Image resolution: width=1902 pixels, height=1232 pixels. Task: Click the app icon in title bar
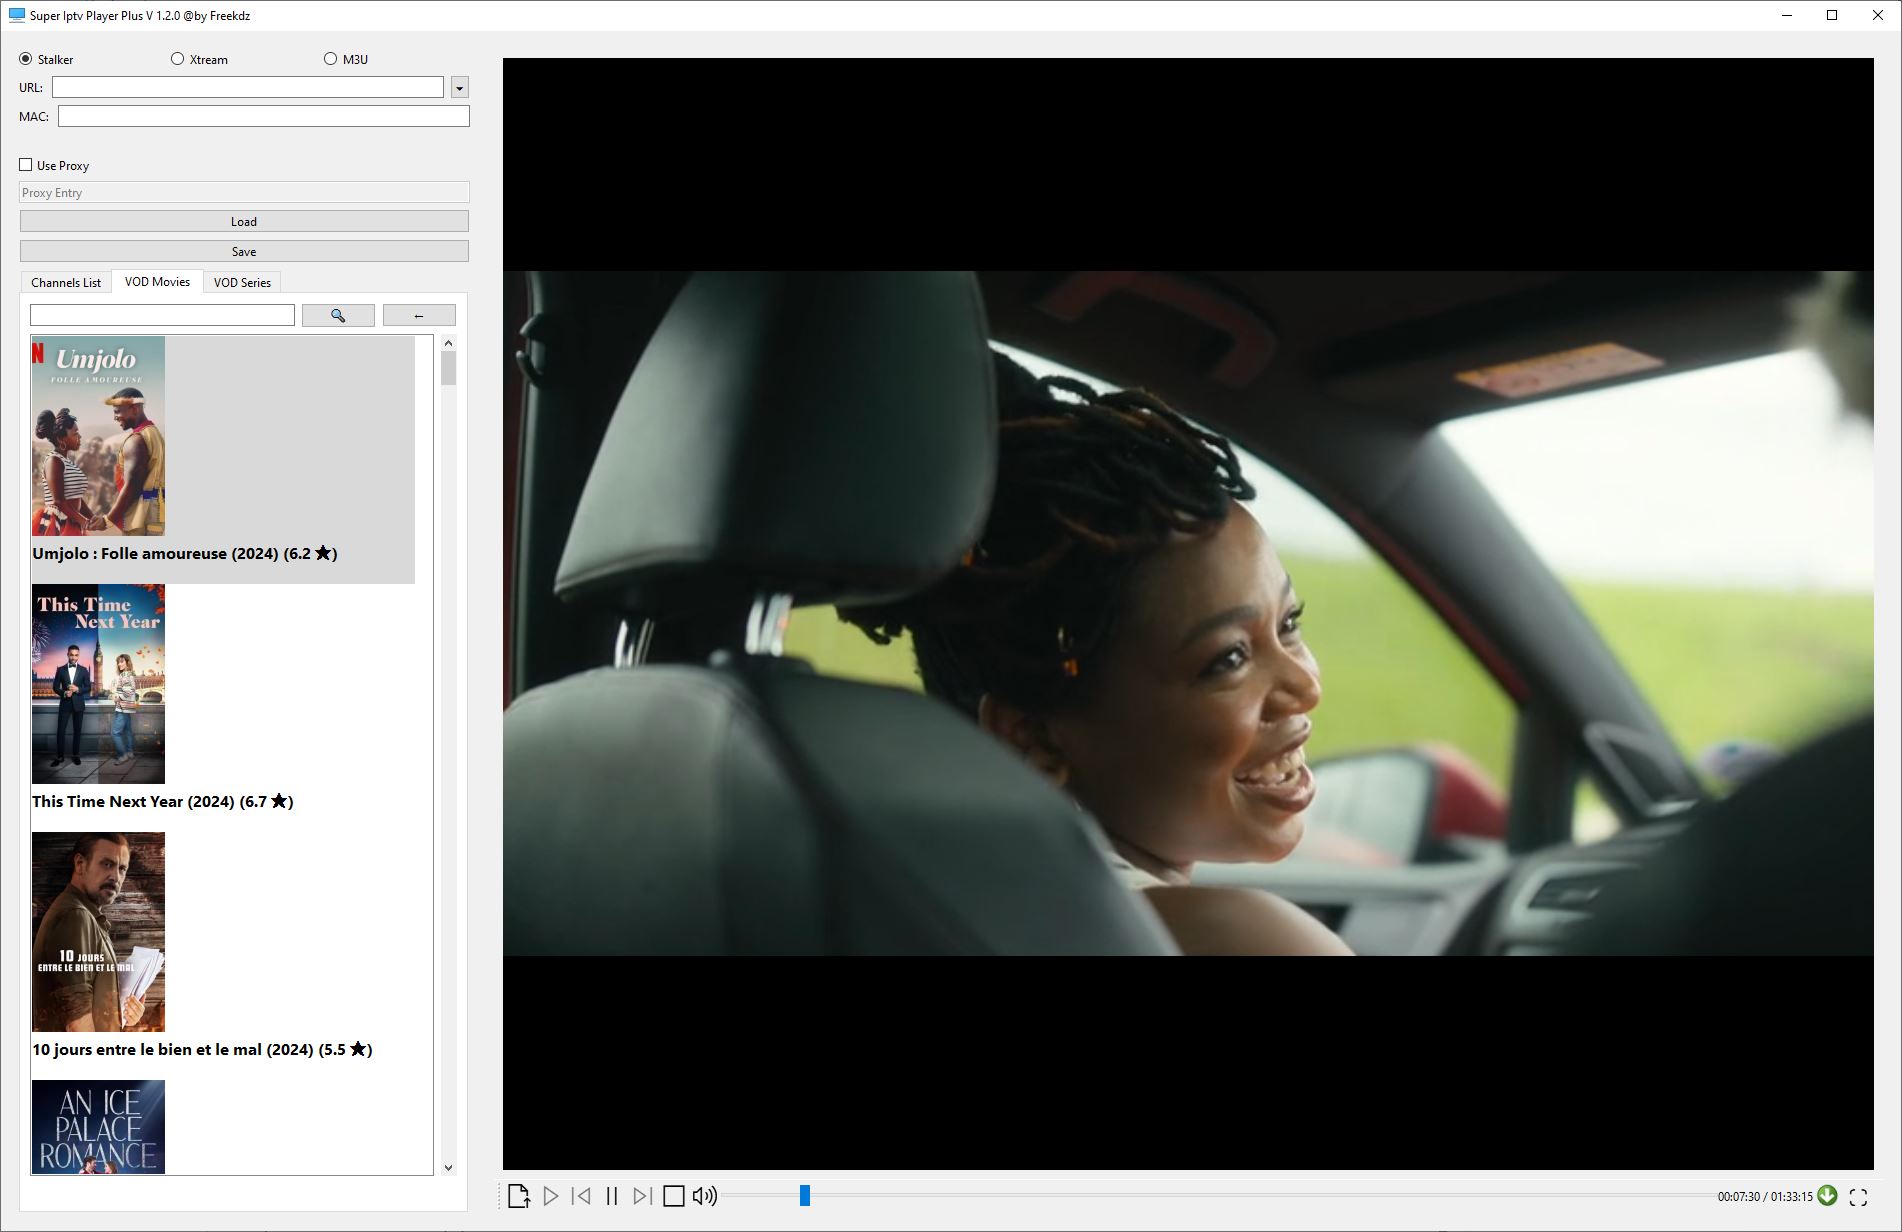pyautogui.click(x=16, y=15)
